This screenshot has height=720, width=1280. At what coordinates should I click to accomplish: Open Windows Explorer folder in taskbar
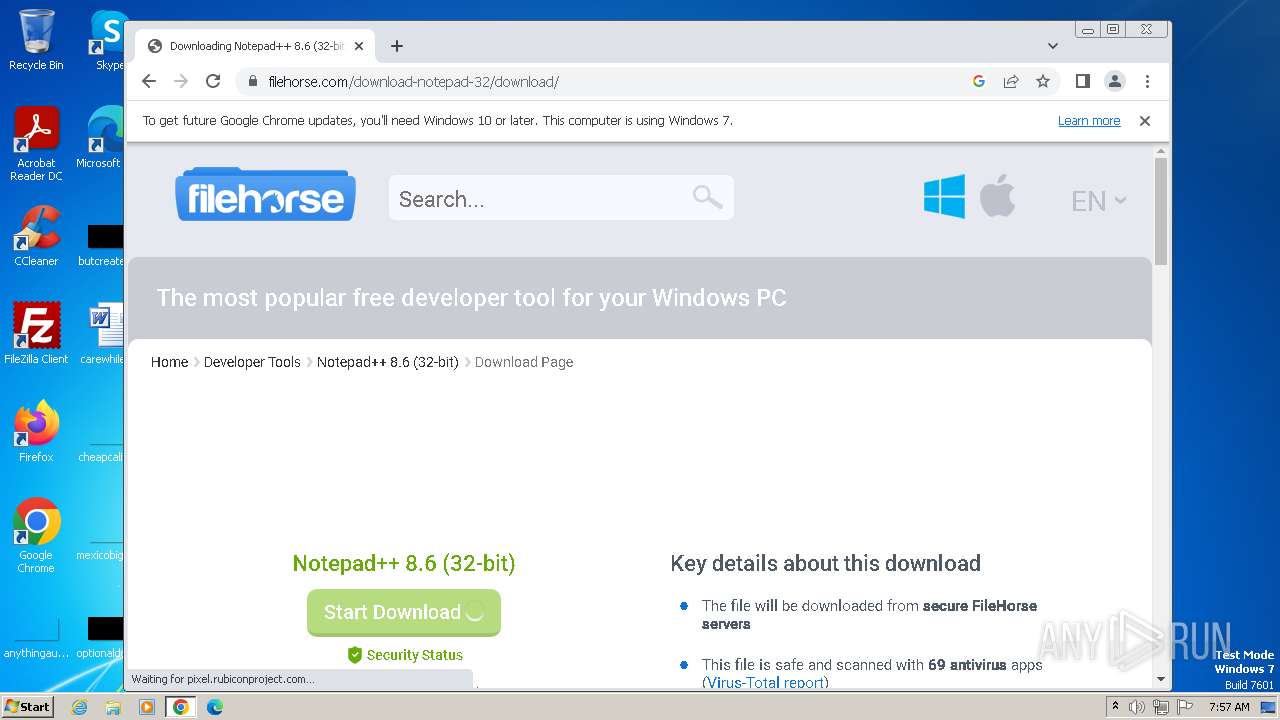coord(113,707)
